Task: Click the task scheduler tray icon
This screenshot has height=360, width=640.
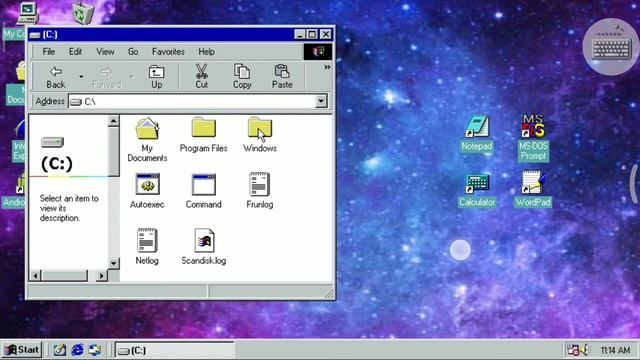Action: (573, 350)
